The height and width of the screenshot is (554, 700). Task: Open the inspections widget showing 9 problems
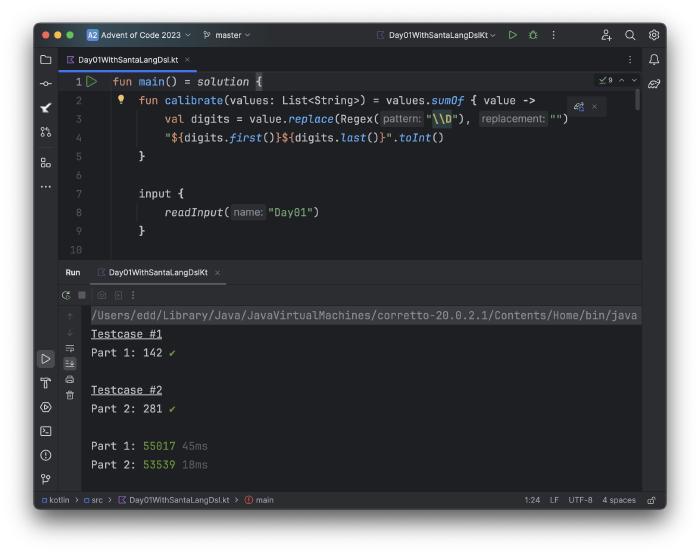point(606,80)
